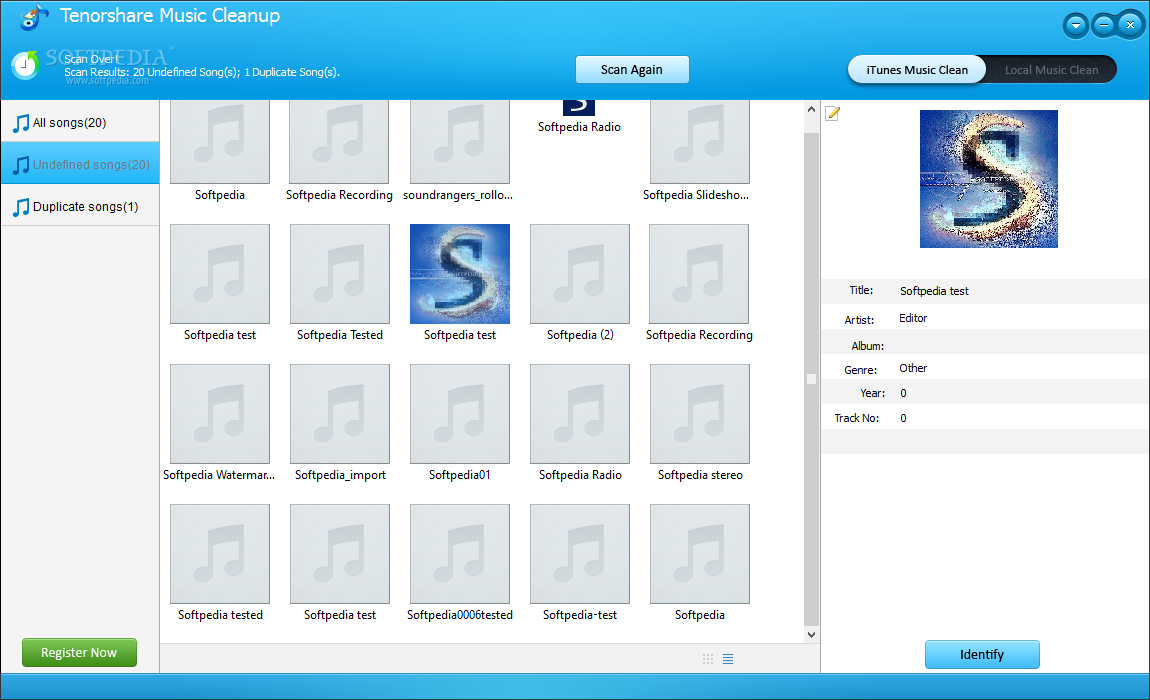Click scrollbar down arrow in song grid

tap(811, 635)
